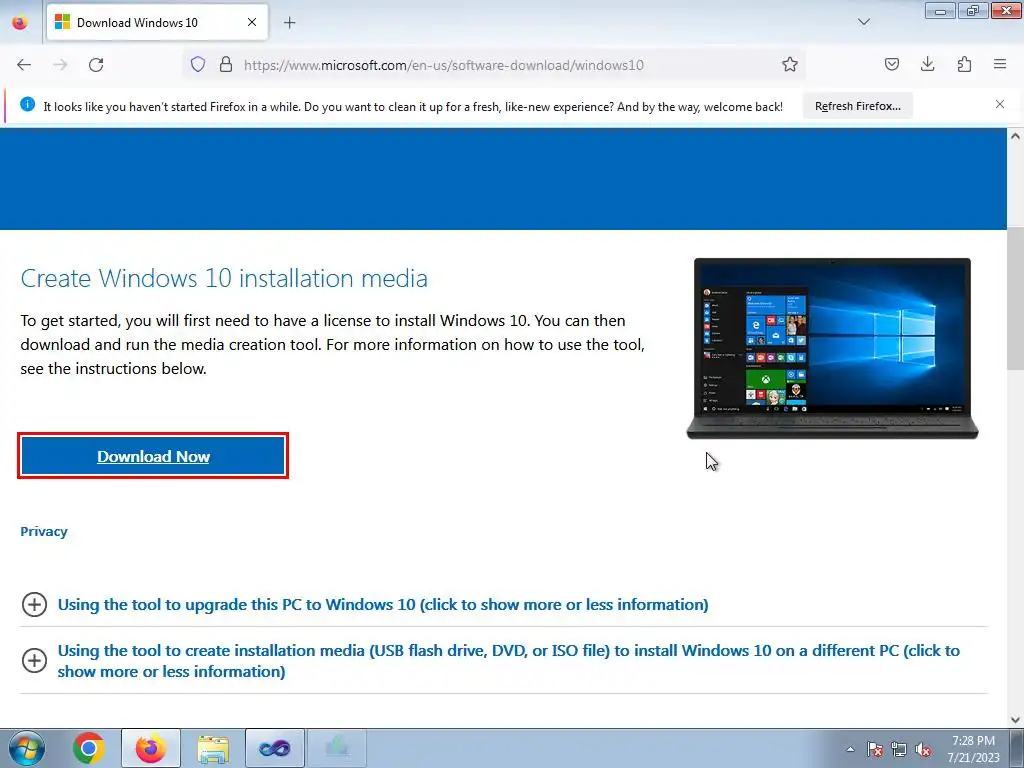Click the network status tray icon
This screenshot has height=768, width=1024.
click(899, 749)
